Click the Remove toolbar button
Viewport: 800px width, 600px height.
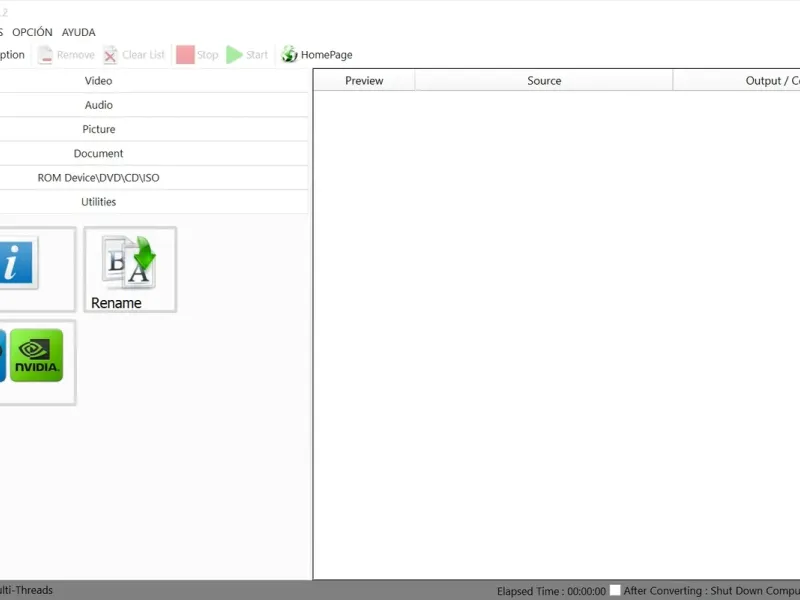[66, 55]
